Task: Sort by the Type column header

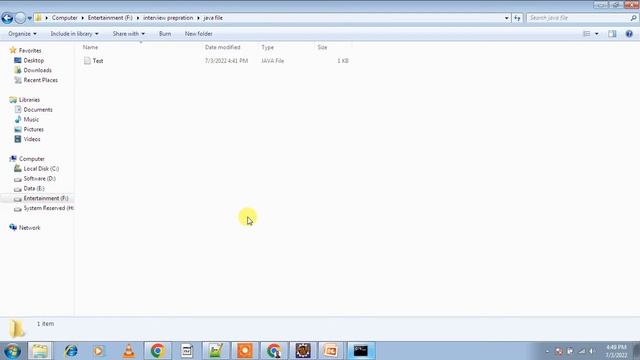Action: (x=267, y=47)
